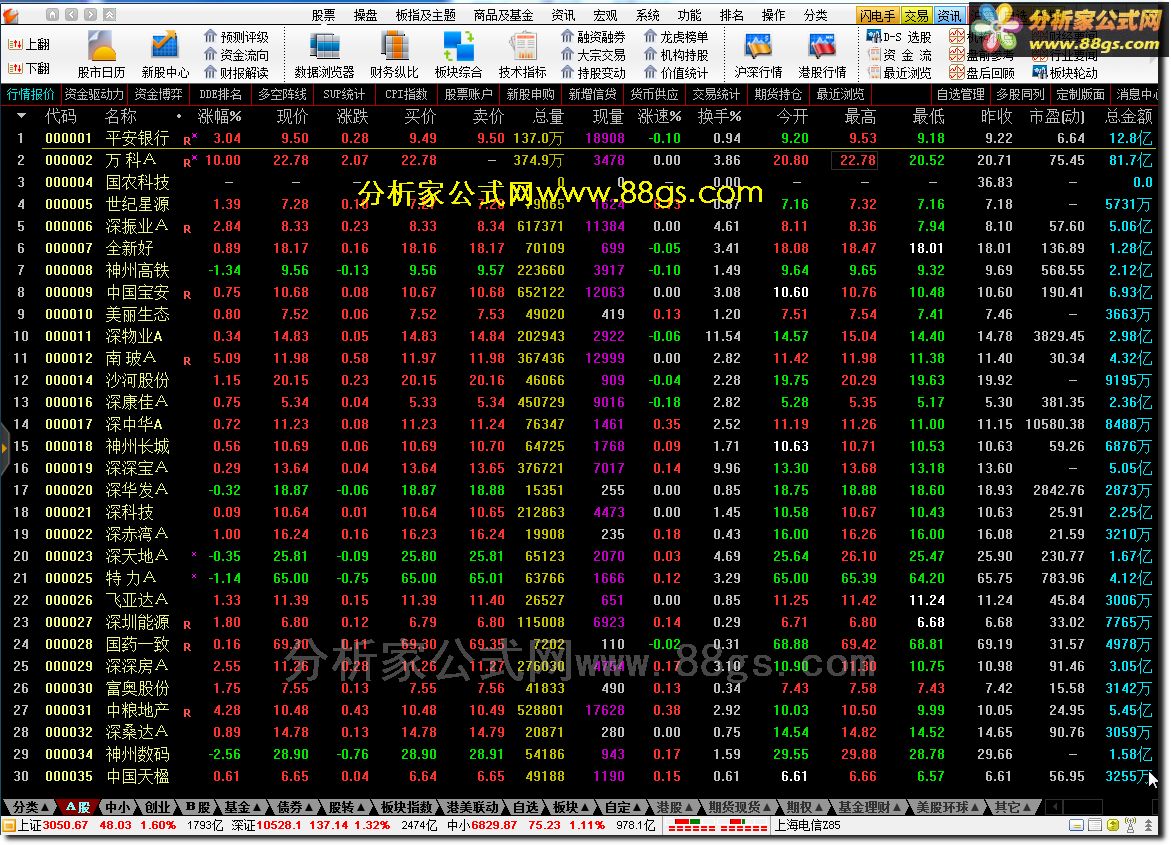Screen dimensions: 1171x845
Task: Select the 港美联动 bottom tab
Action: click(x=472, y=807)
